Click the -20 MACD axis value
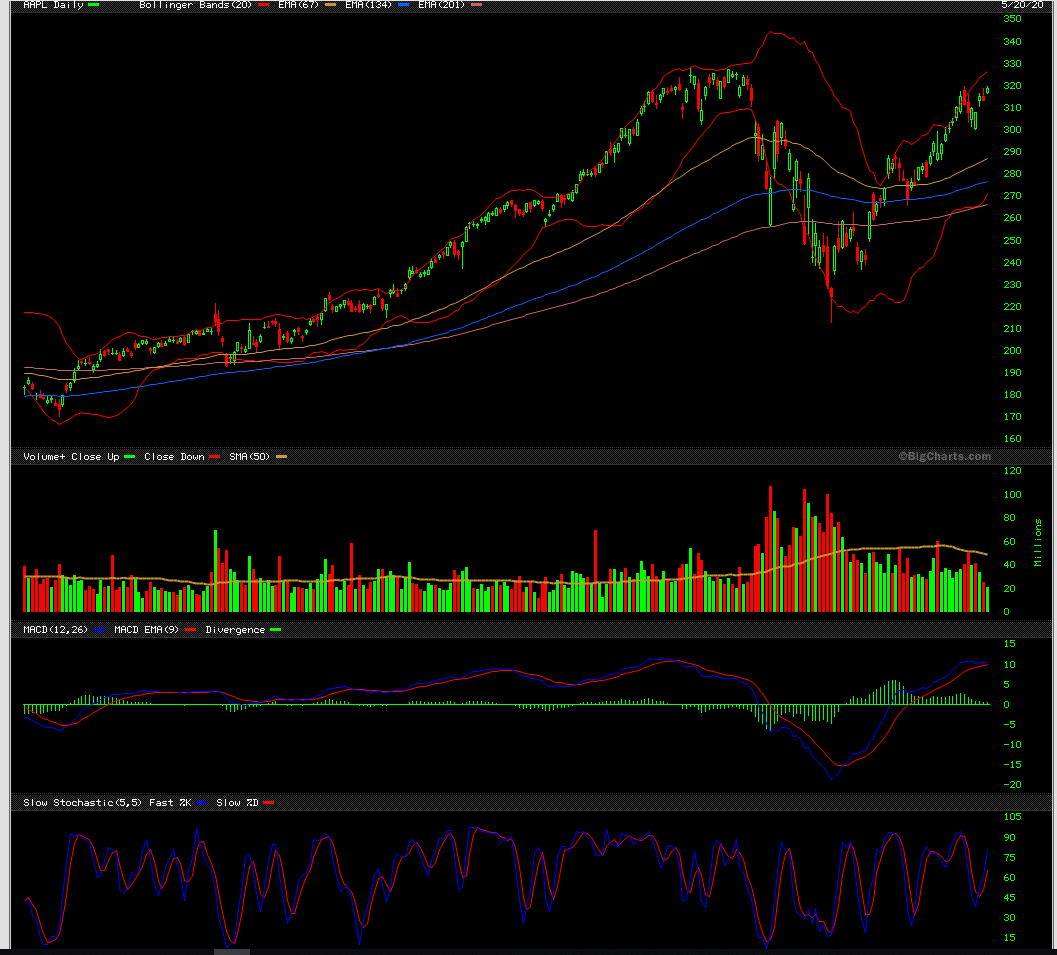 click(x=1012, y=784)
